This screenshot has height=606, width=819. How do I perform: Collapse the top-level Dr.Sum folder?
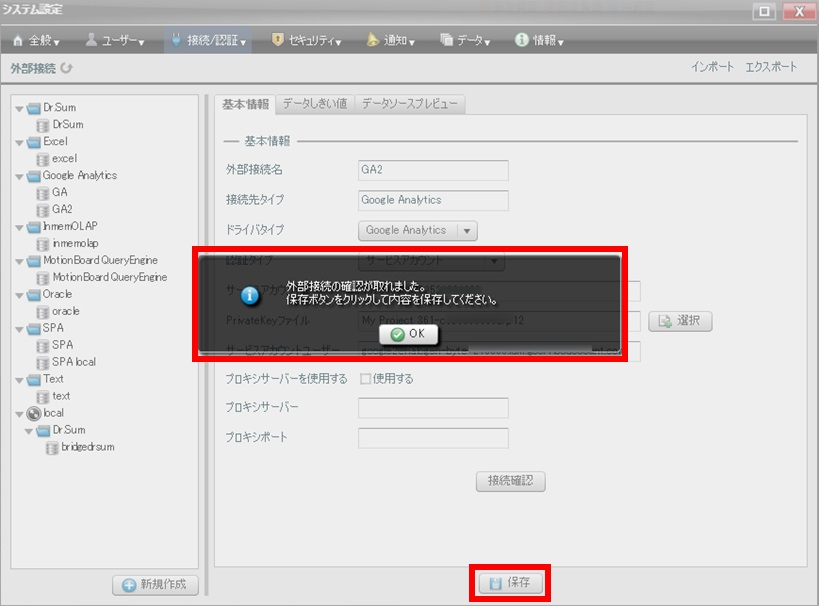(x=19, y=109)
